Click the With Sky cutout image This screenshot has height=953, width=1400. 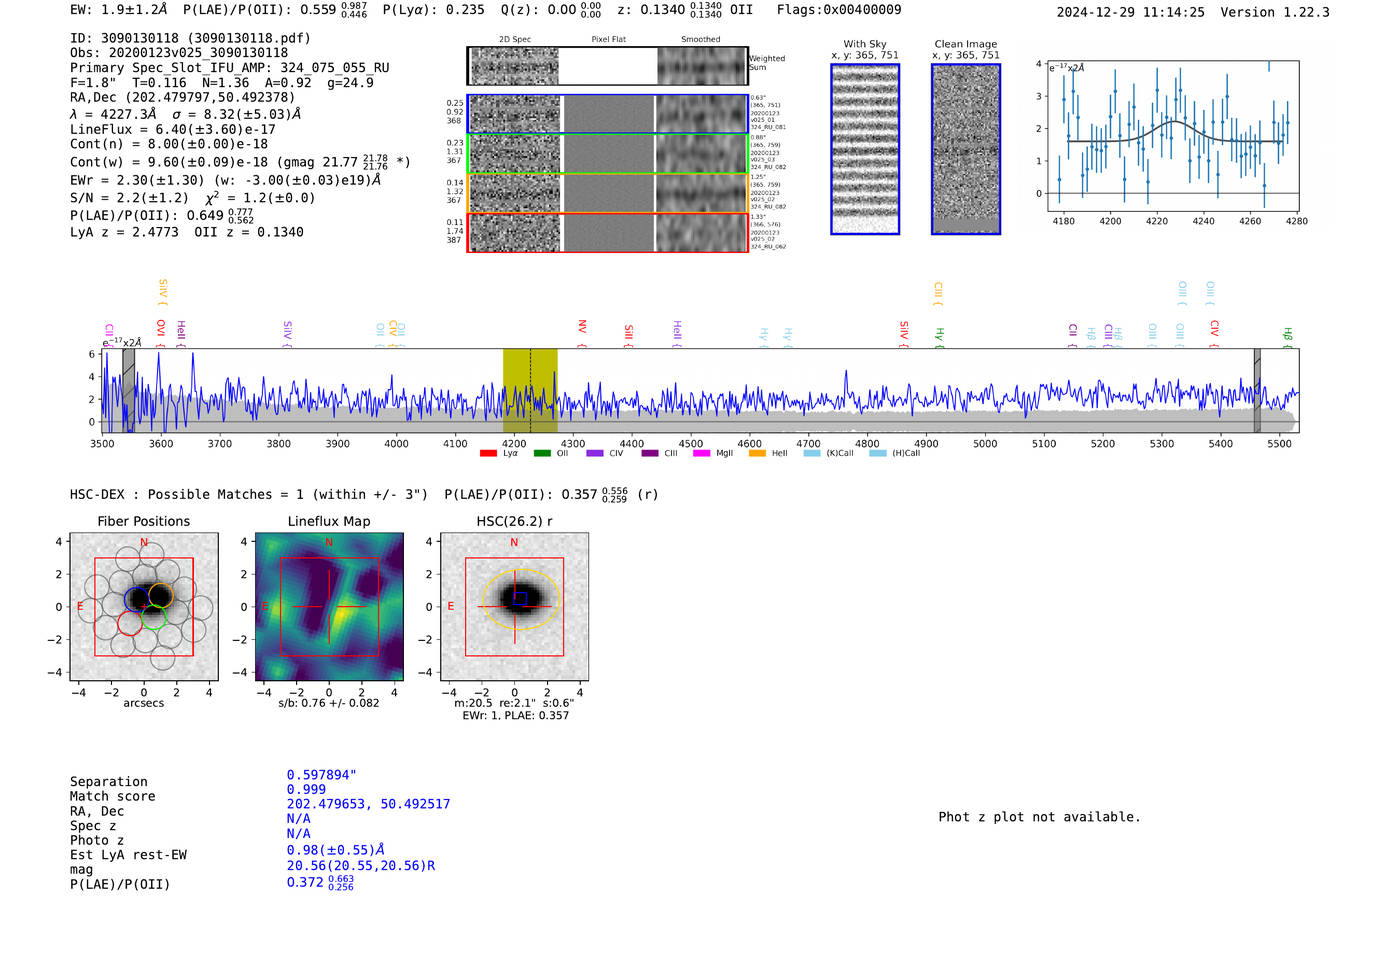point(865,149)
